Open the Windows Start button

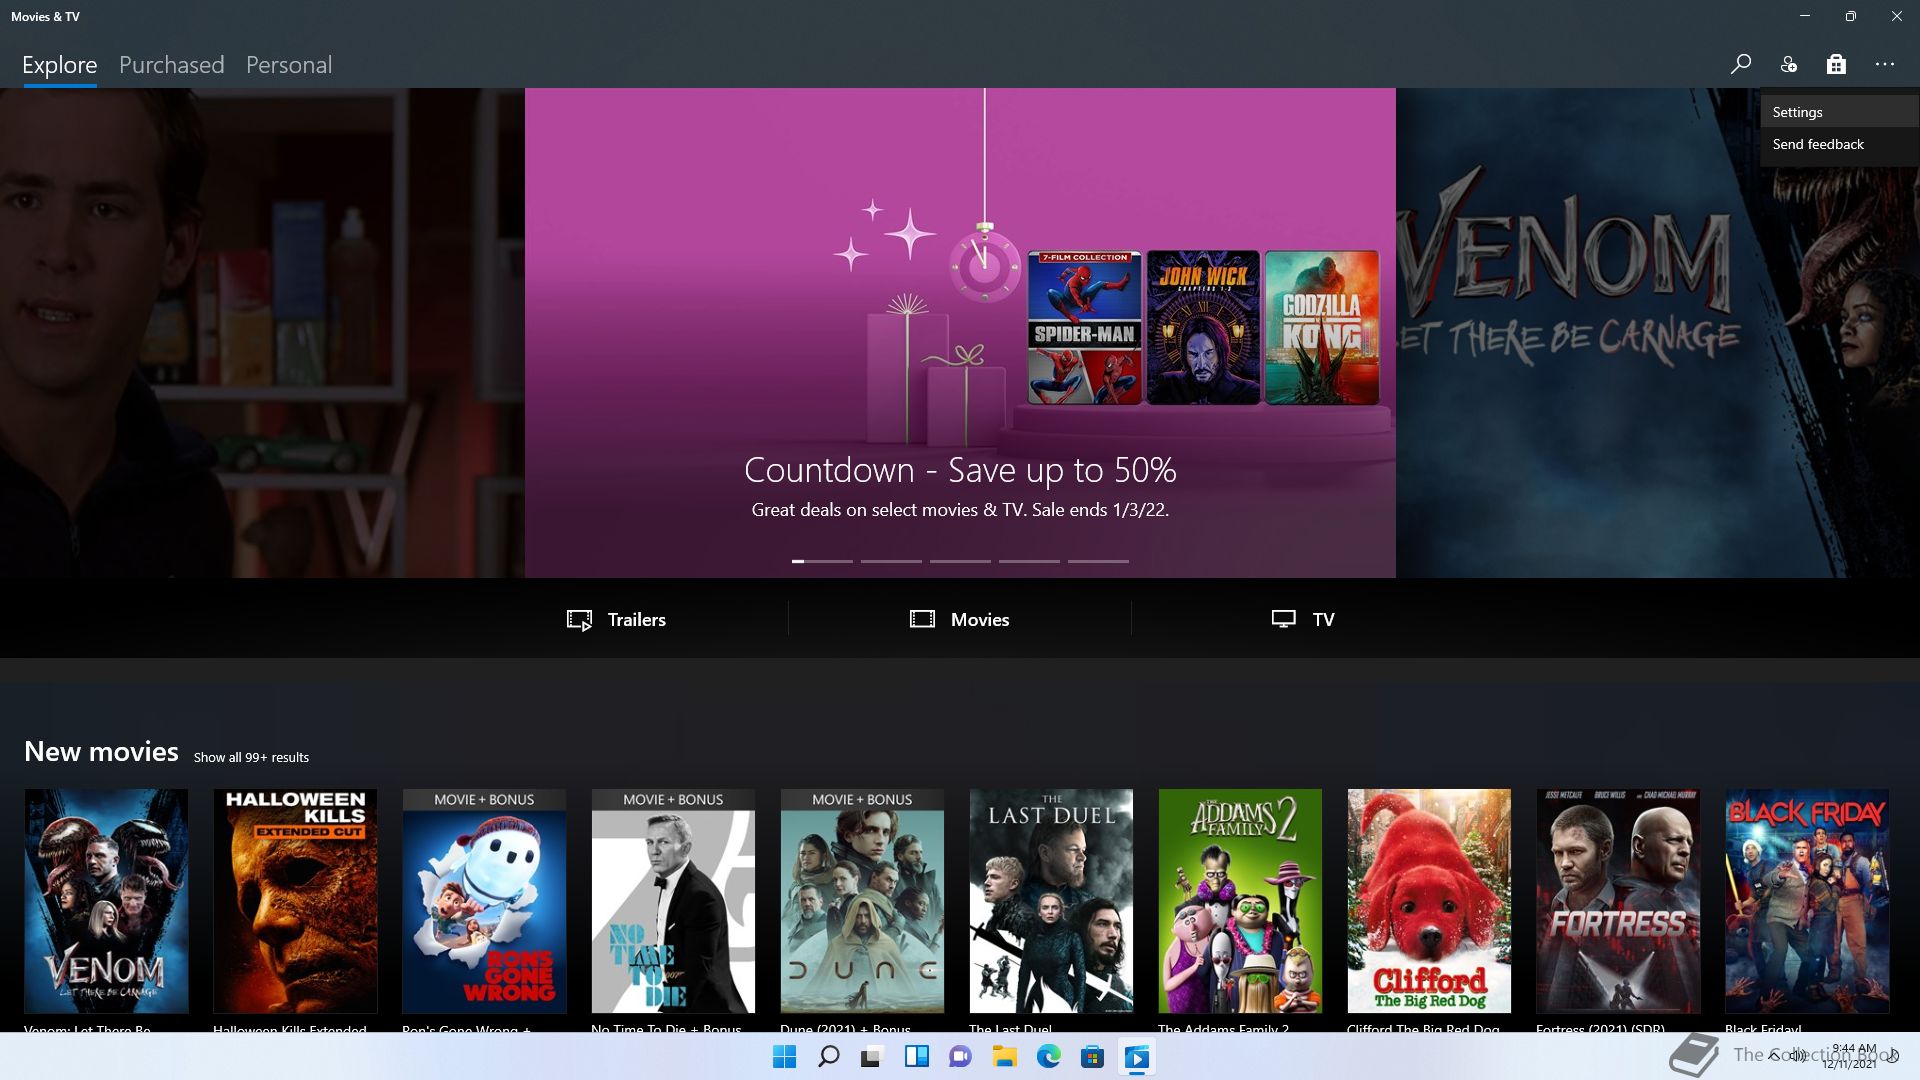pyautogui.click(x=785, y=1057)
